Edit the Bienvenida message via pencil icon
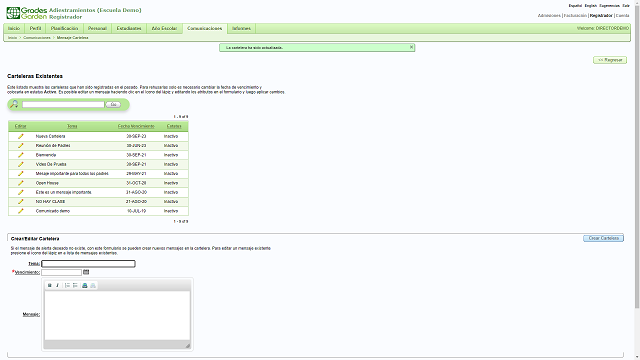Viewport: 640px width, 360px height. click(x=21, y=155)
